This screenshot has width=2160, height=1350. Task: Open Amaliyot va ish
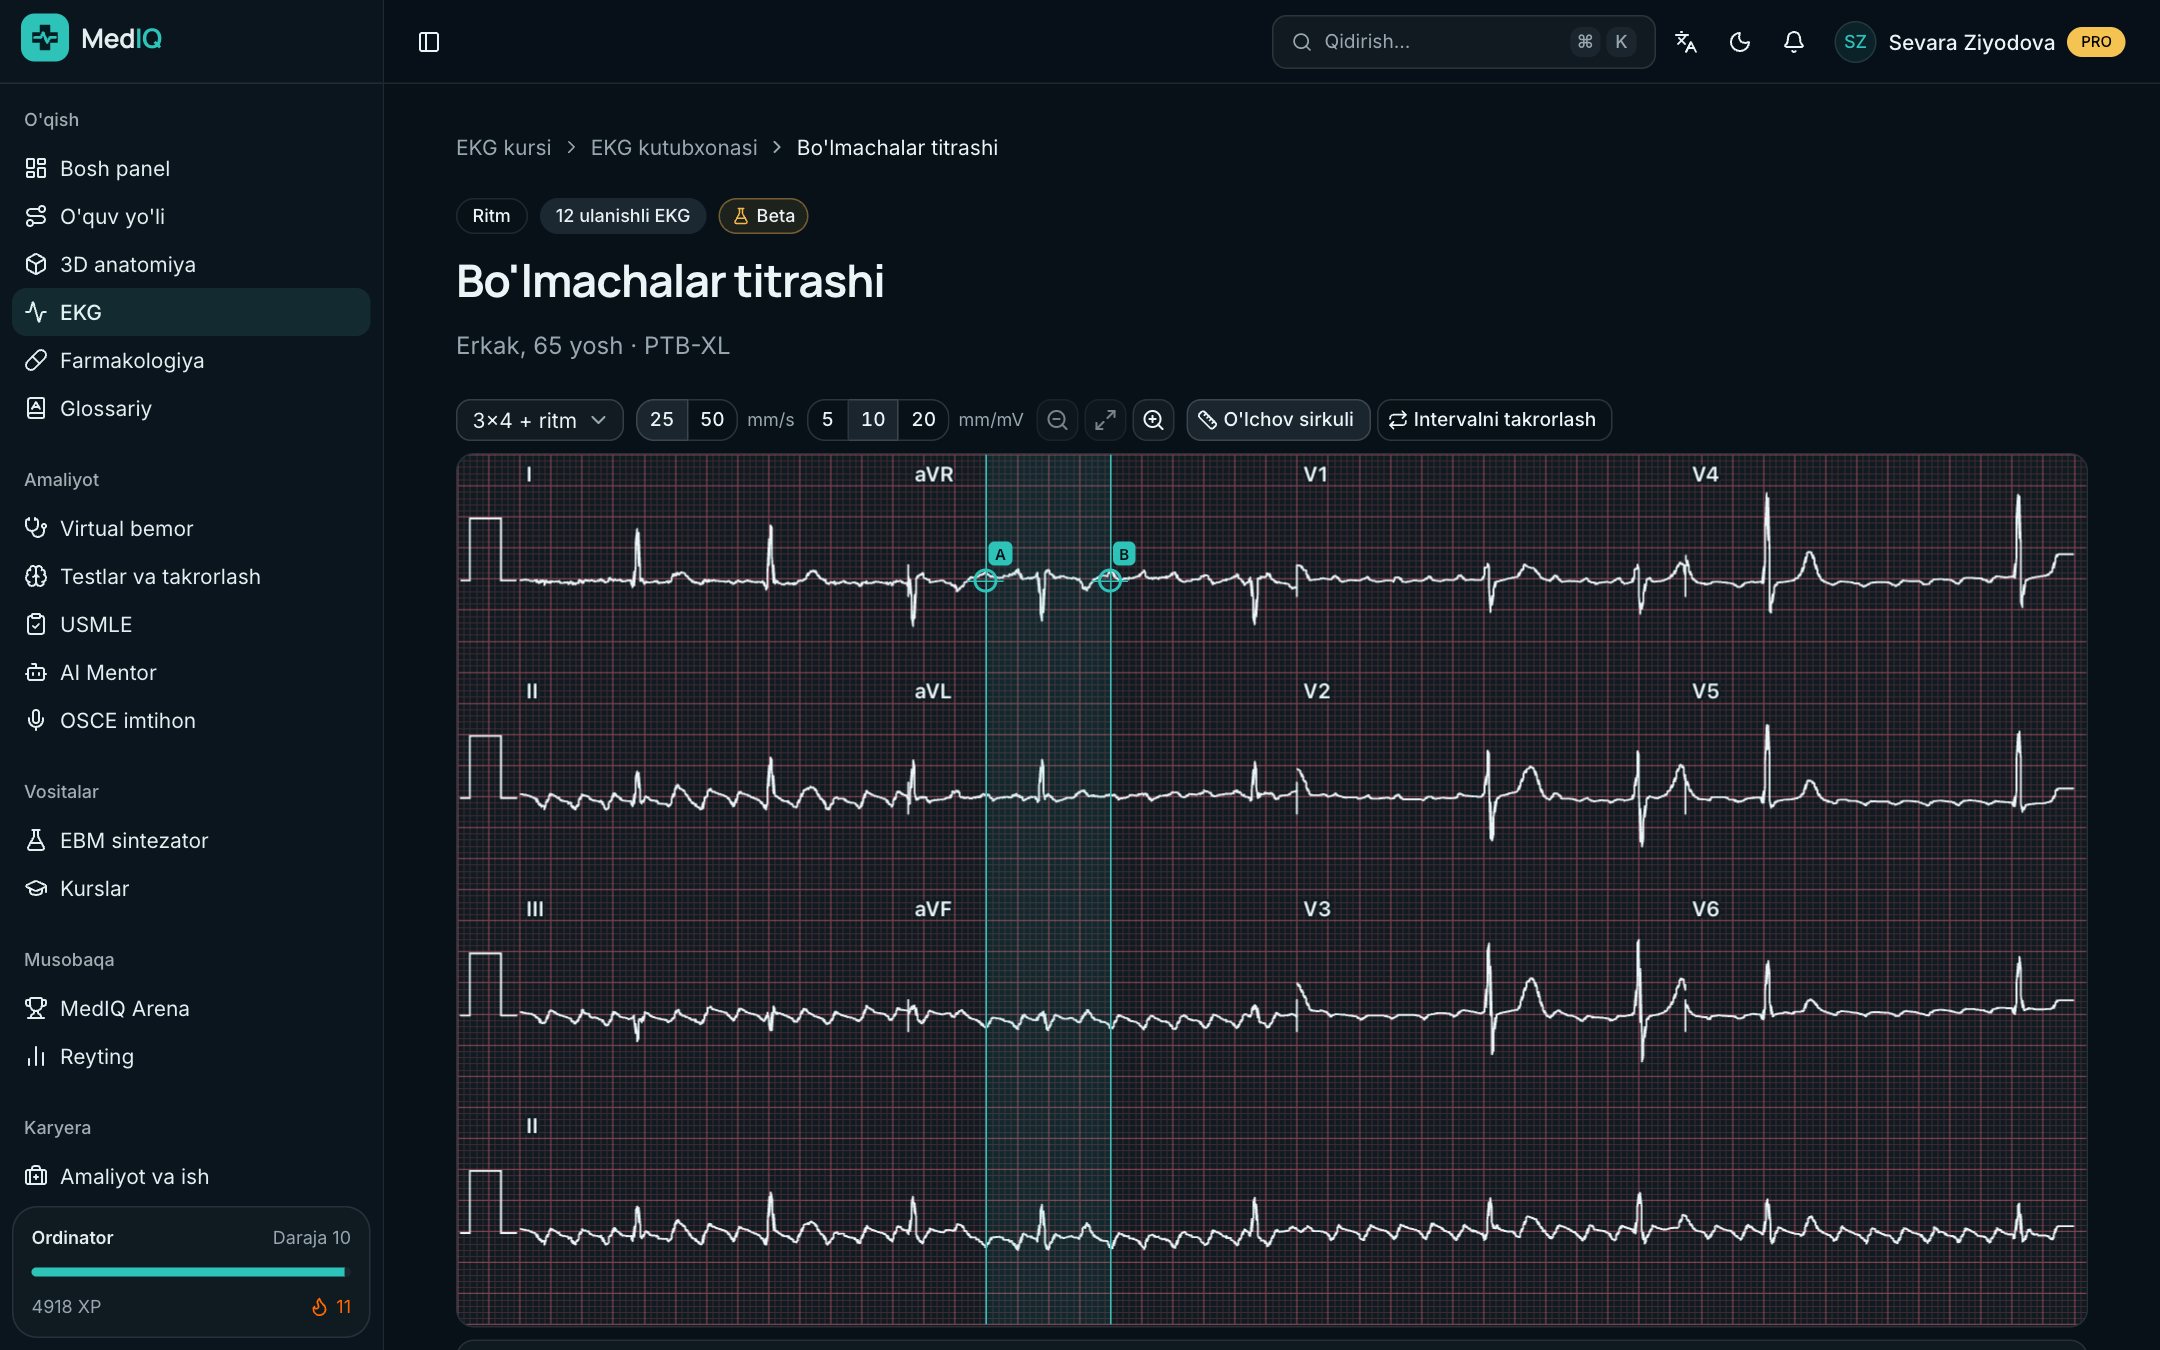(191, 1176)
